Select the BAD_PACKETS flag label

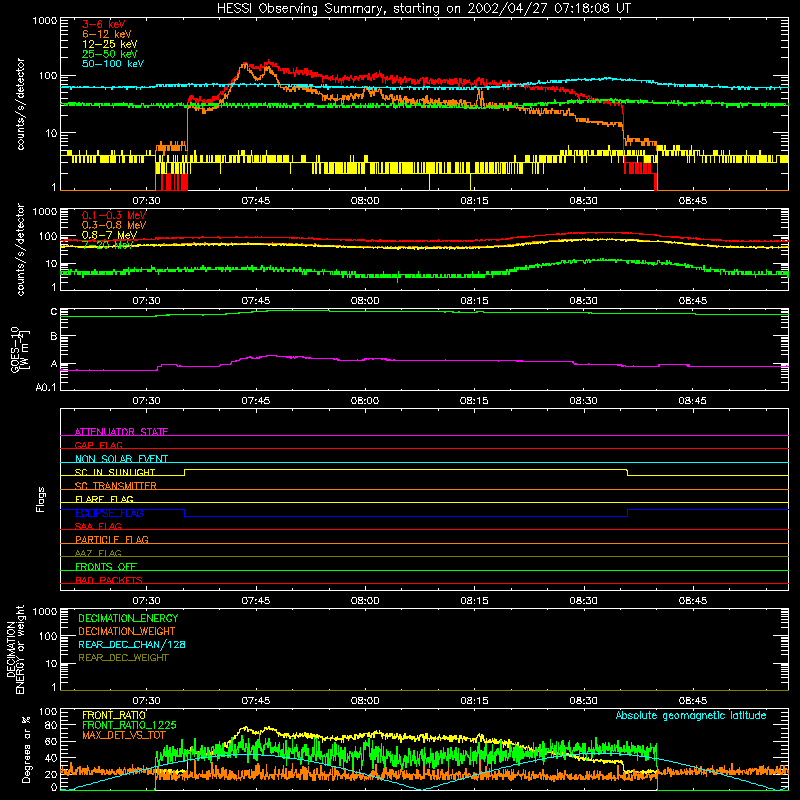pos(109,580)
